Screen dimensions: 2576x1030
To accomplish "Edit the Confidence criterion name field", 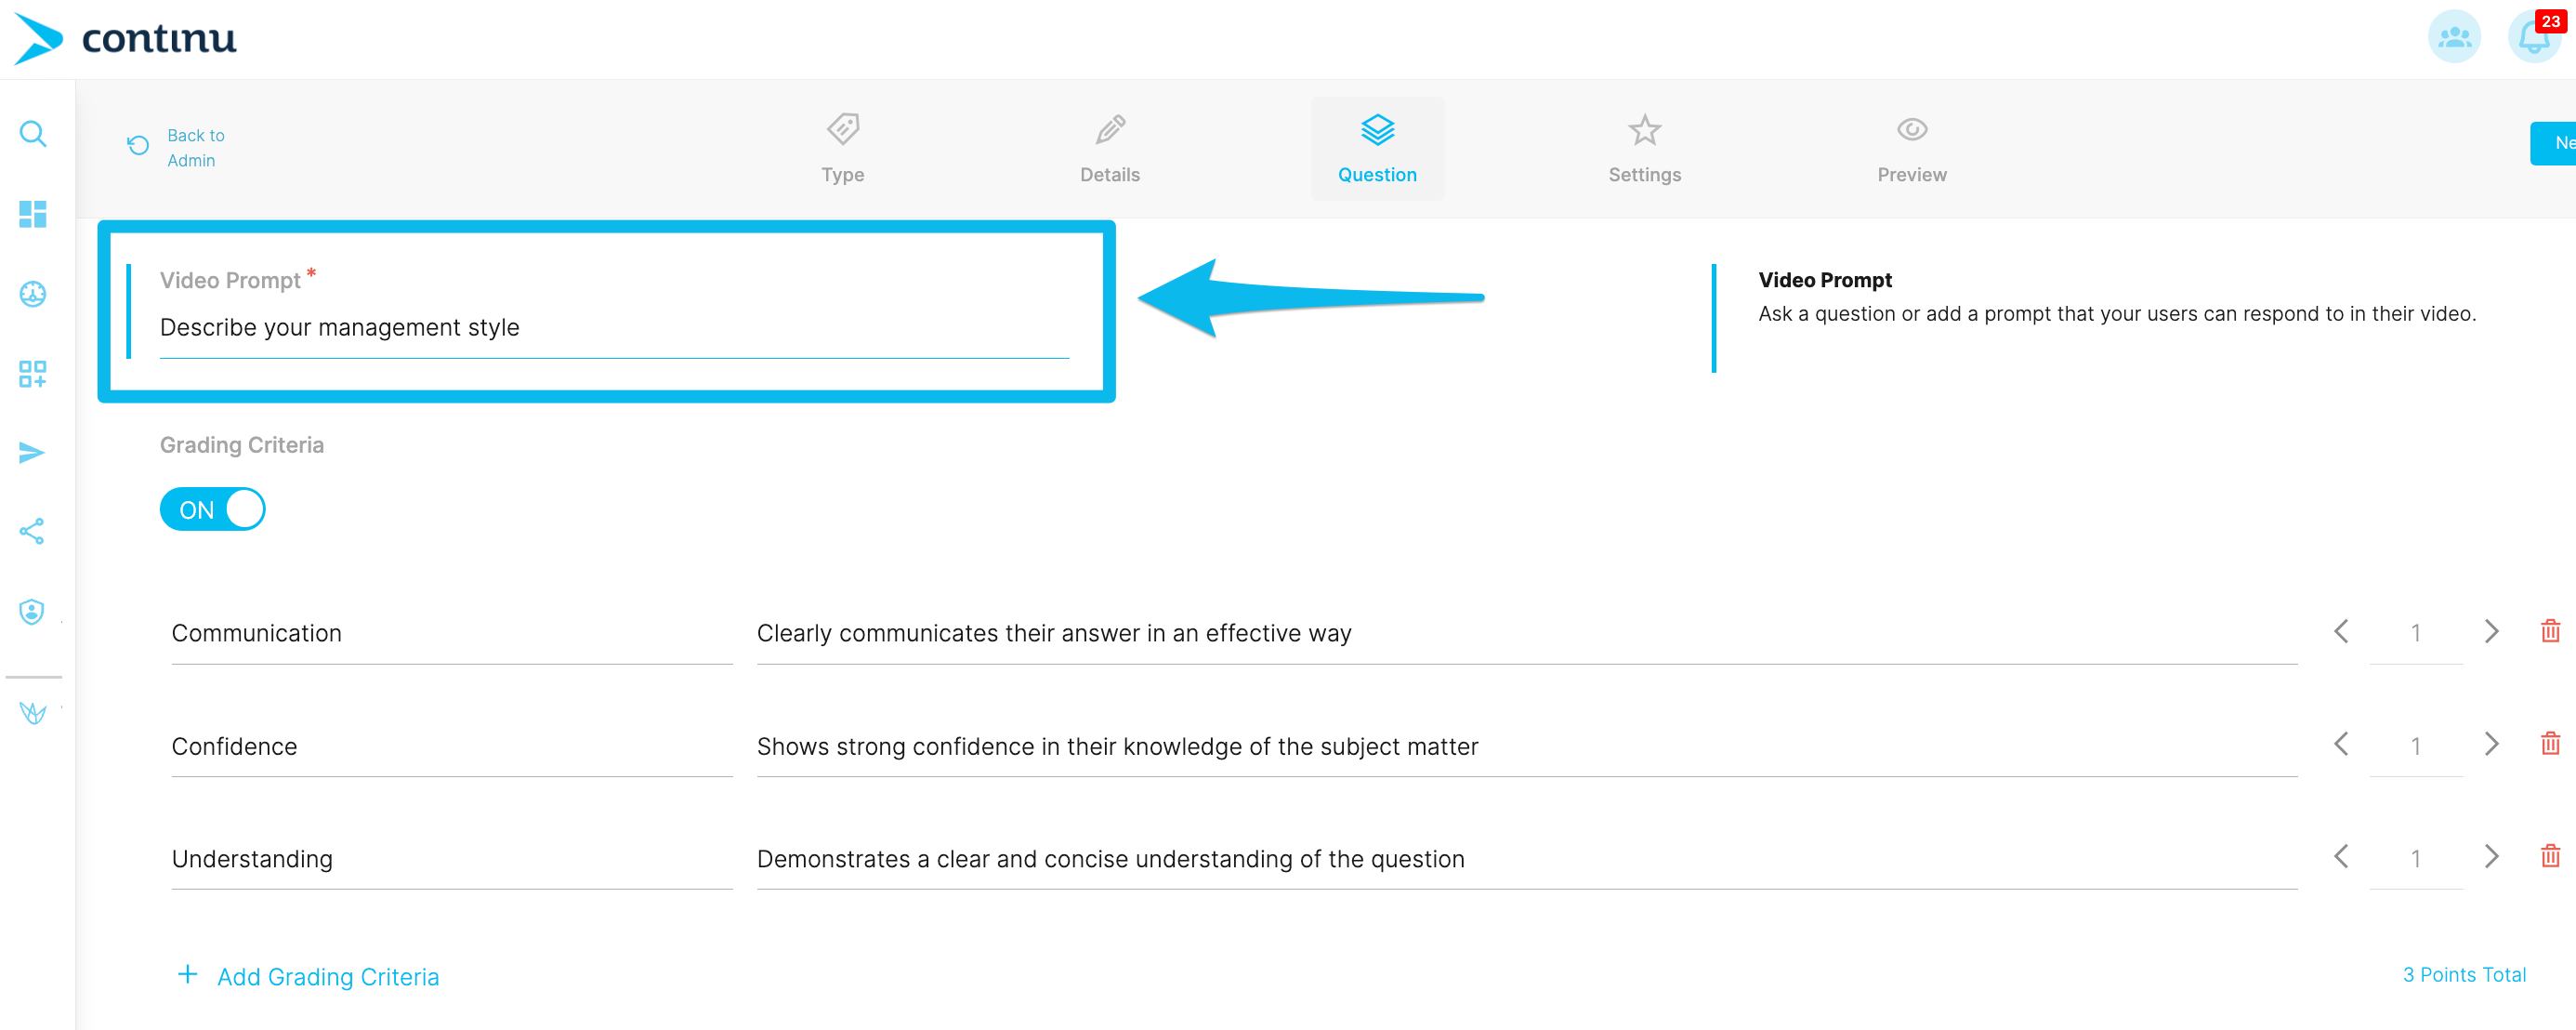I will point(451,746).
